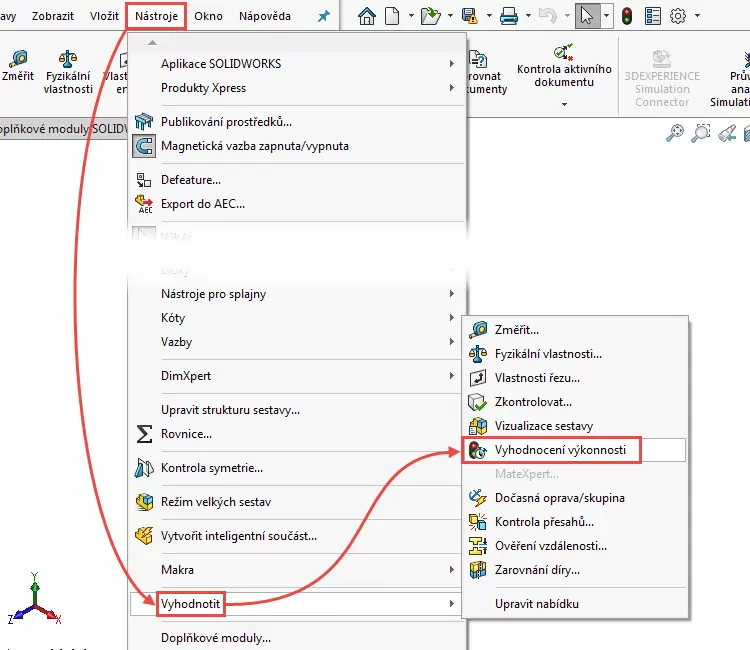Select Upravit strukturu sestavy...

[x=297, y=410]
